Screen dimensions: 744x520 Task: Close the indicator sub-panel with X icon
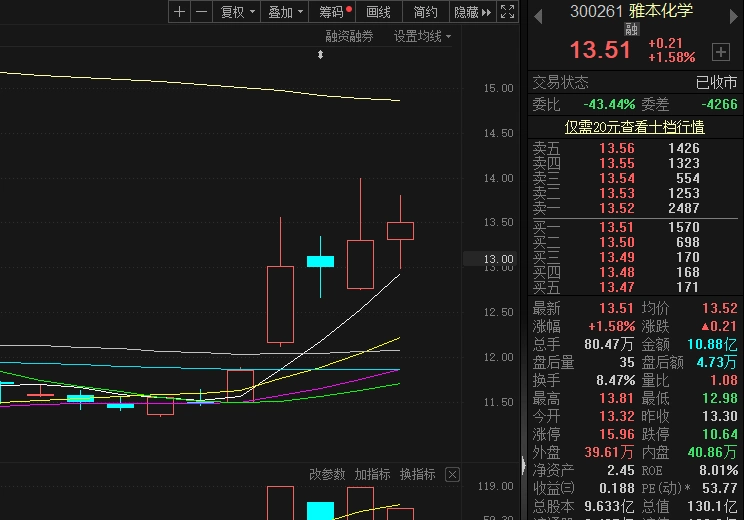[x=452, y=474]
